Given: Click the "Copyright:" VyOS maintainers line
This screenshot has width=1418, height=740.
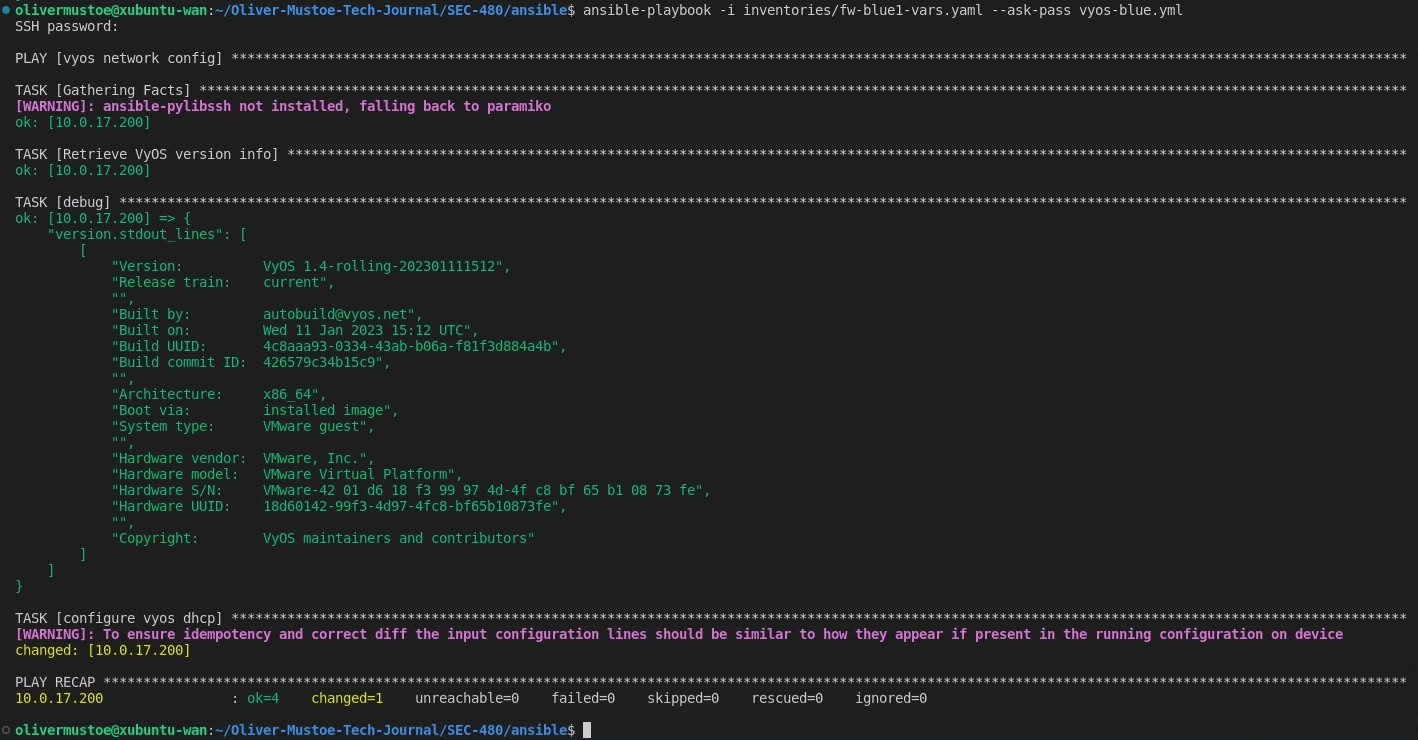Looking at the screenshot, I should point(323,538).
